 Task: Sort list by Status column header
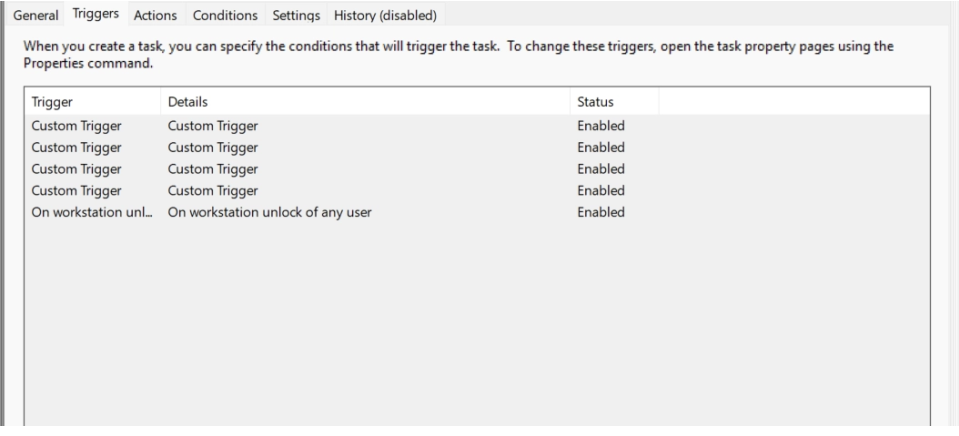(612, 102)
